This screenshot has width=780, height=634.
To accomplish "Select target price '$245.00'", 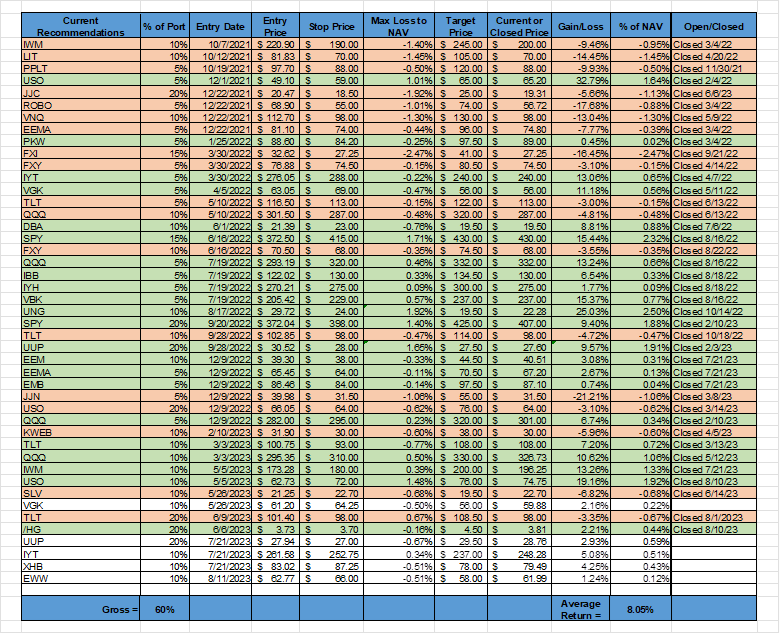I will pyautogui.click(x=461, y=44).
